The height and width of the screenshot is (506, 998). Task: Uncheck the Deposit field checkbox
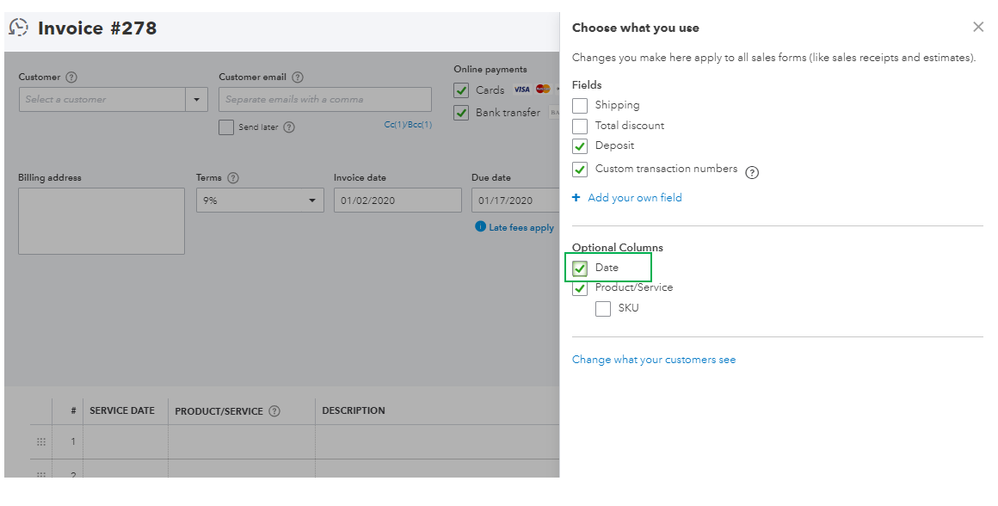(580, 146)
